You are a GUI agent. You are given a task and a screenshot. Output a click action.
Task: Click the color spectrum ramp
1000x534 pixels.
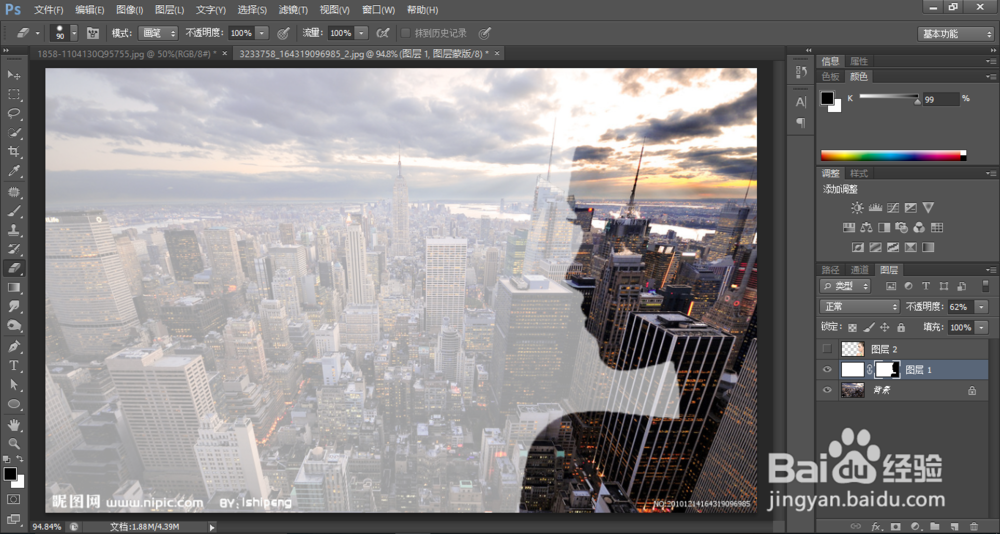pos(893,156)
